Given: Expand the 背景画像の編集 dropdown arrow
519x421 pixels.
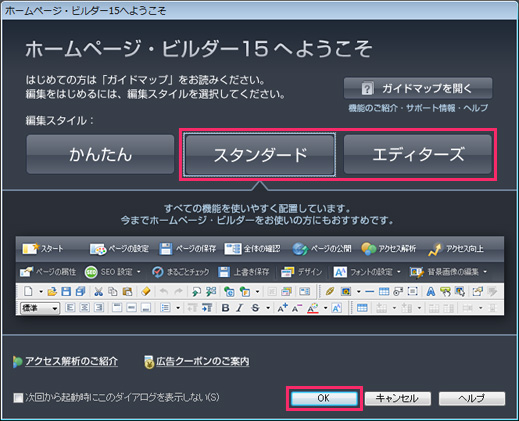Looking at the screenshot, I should click(x=485, y=272).
